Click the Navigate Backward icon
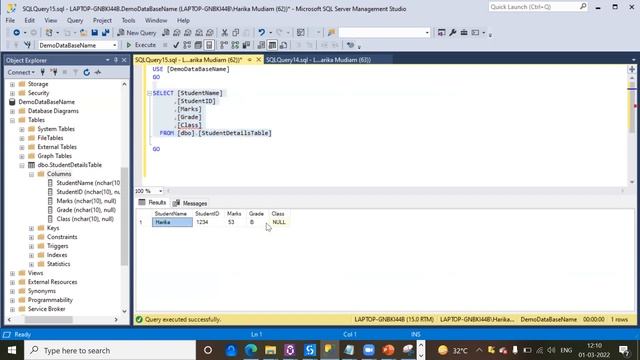This screenshot has height=360, width=640. 16,33
